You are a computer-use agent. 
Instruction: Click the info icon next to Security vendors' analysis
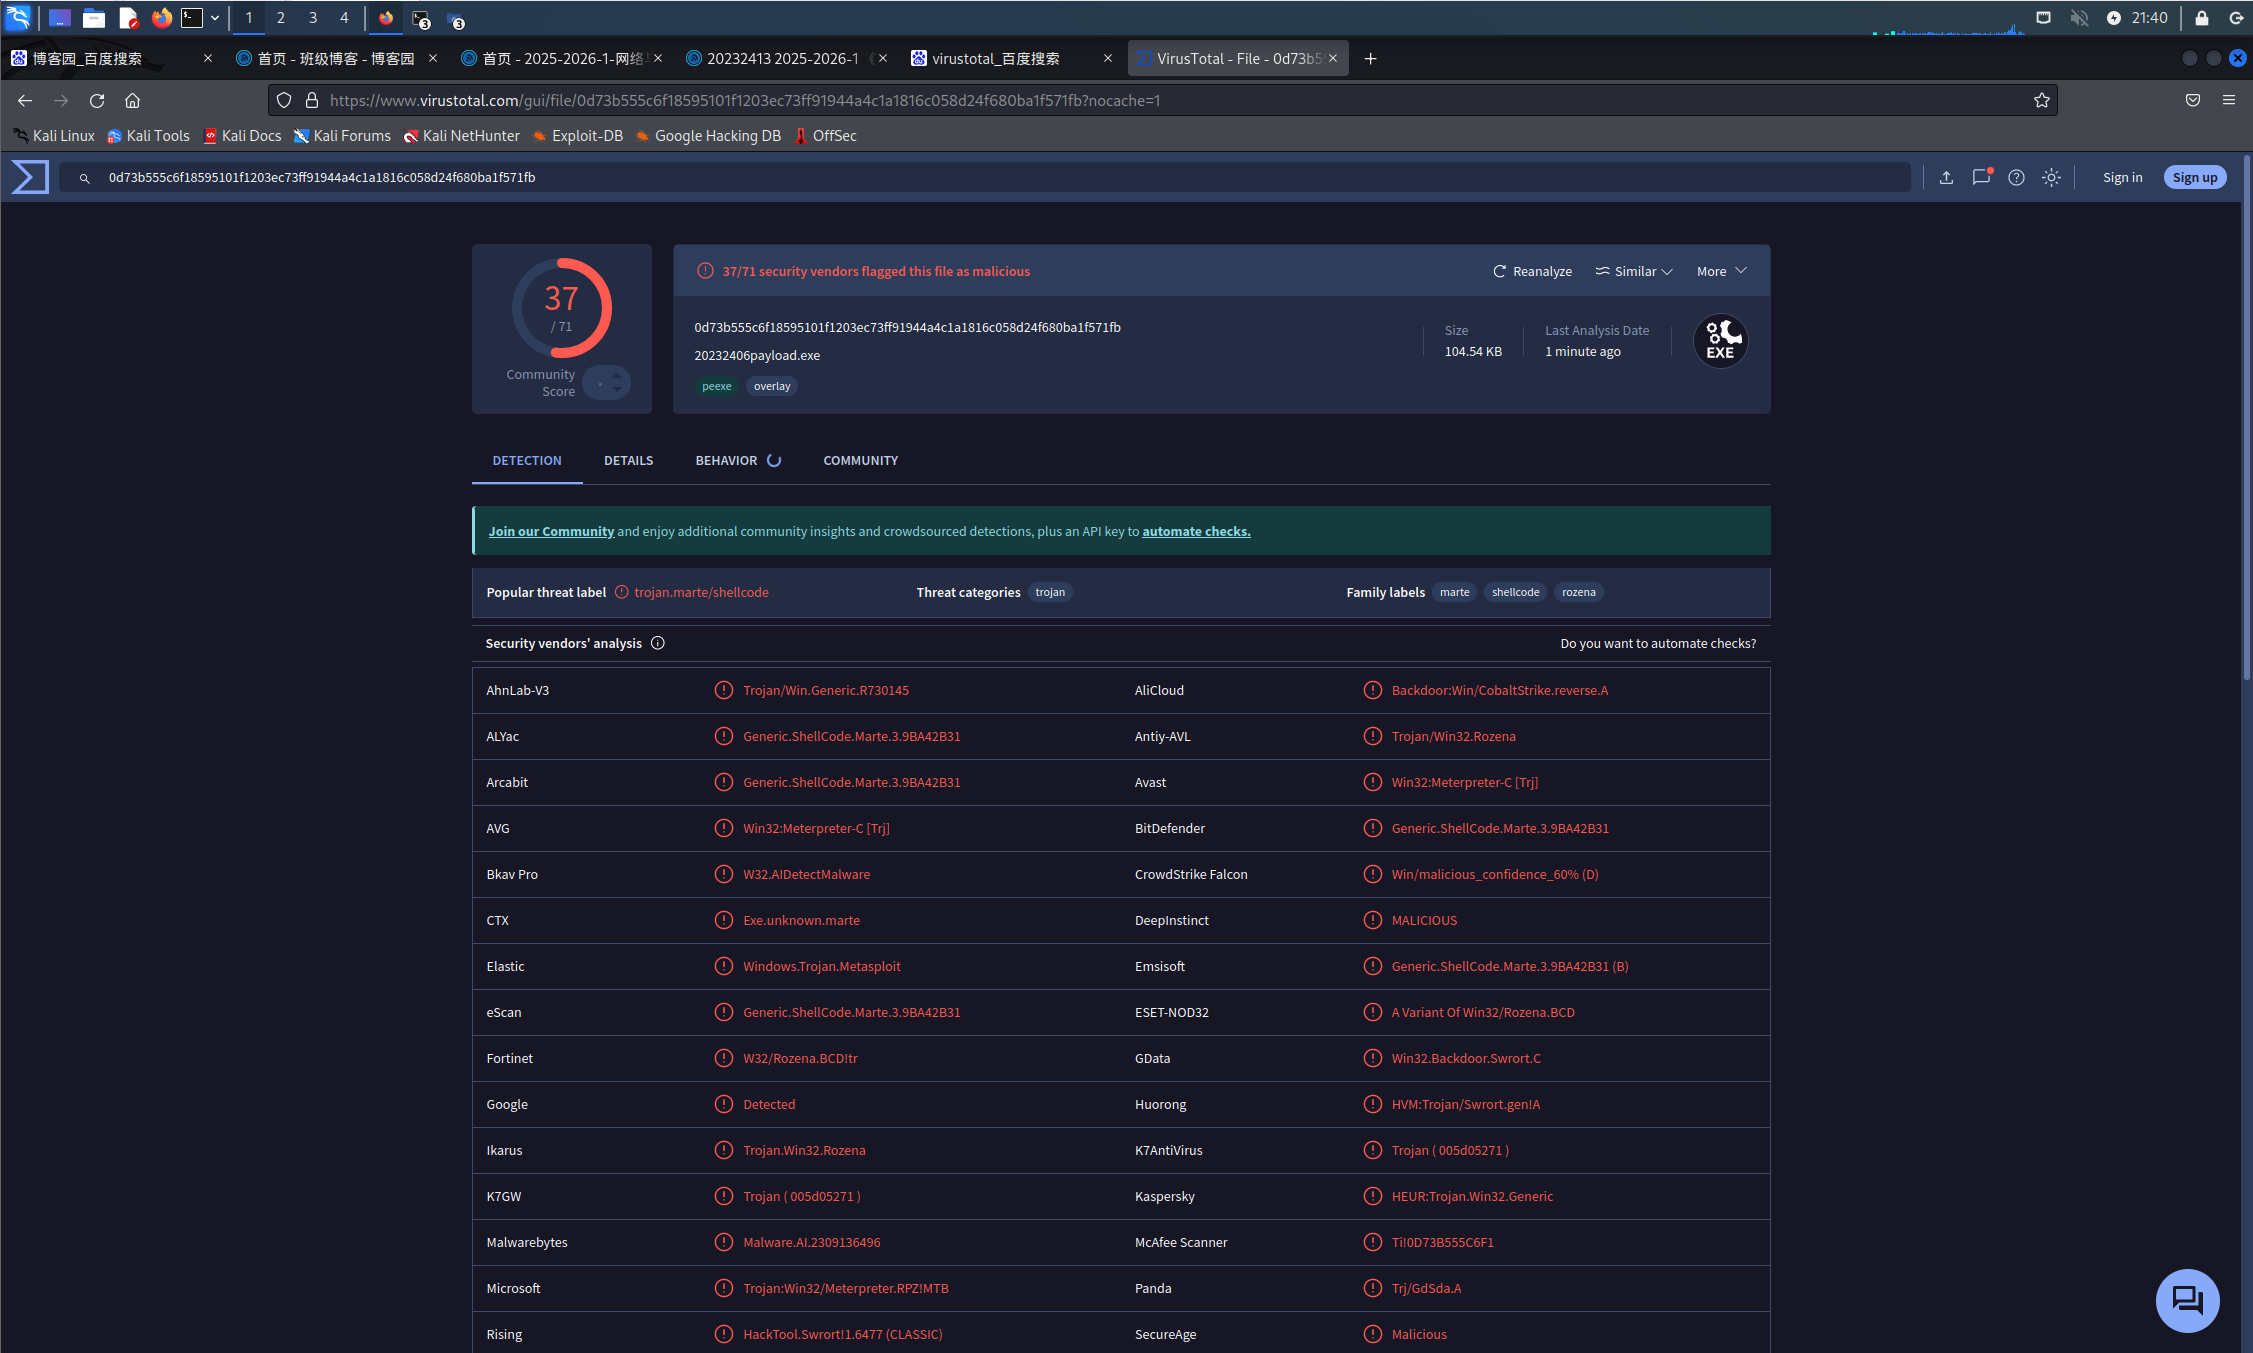[658, 643]
